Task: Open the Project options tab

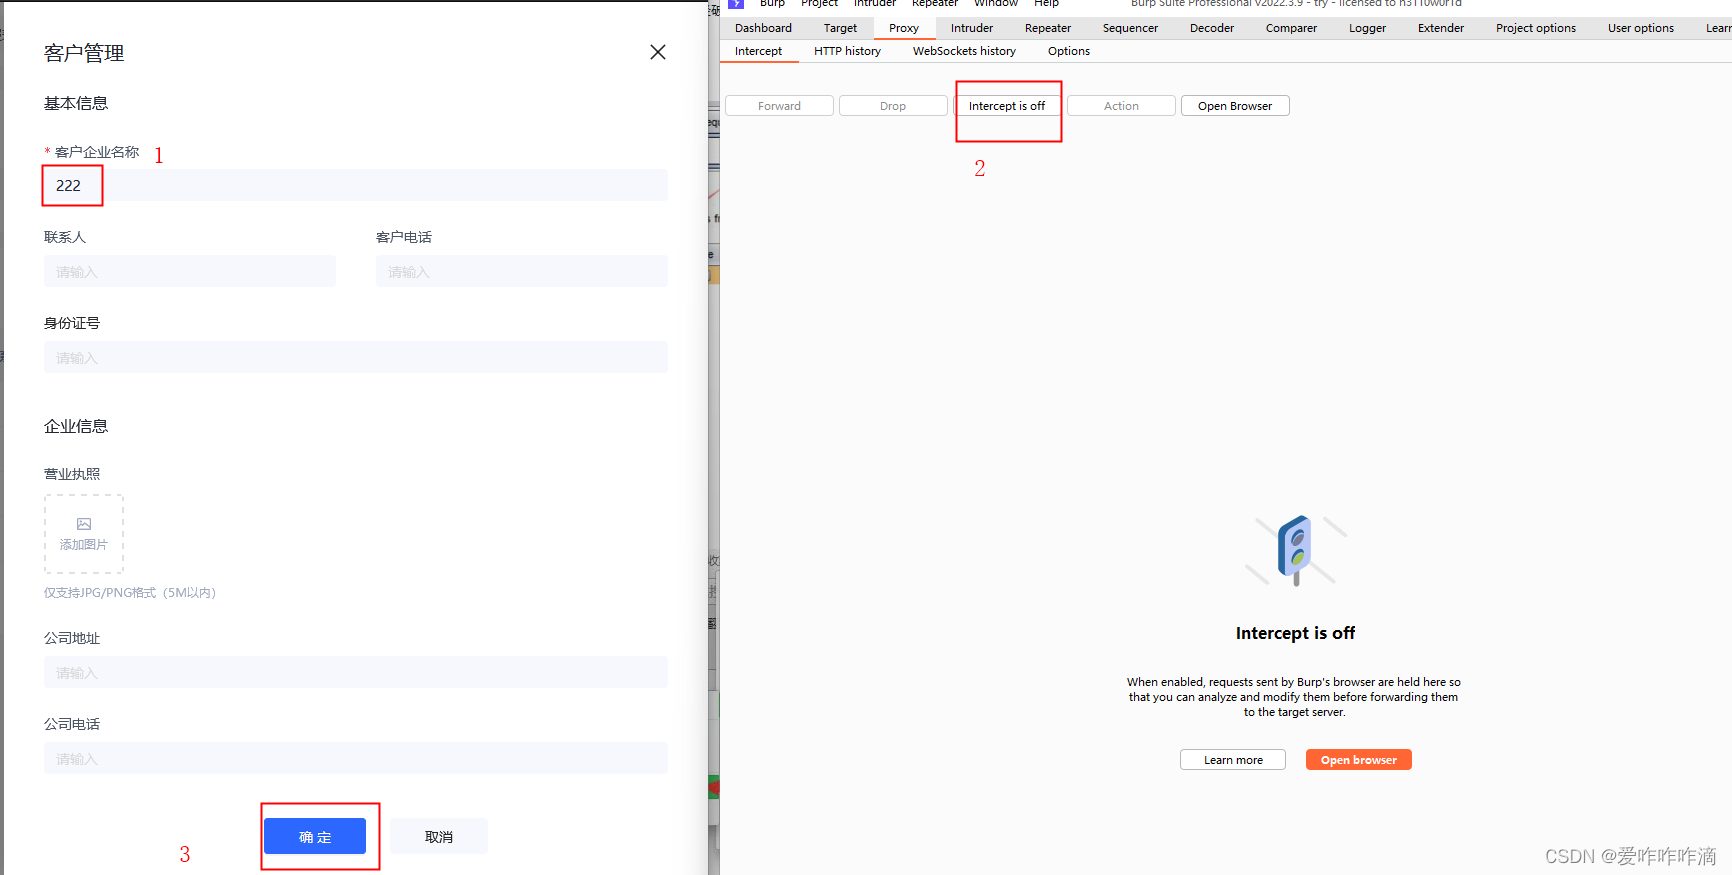Action: (x=1536, y=28)
